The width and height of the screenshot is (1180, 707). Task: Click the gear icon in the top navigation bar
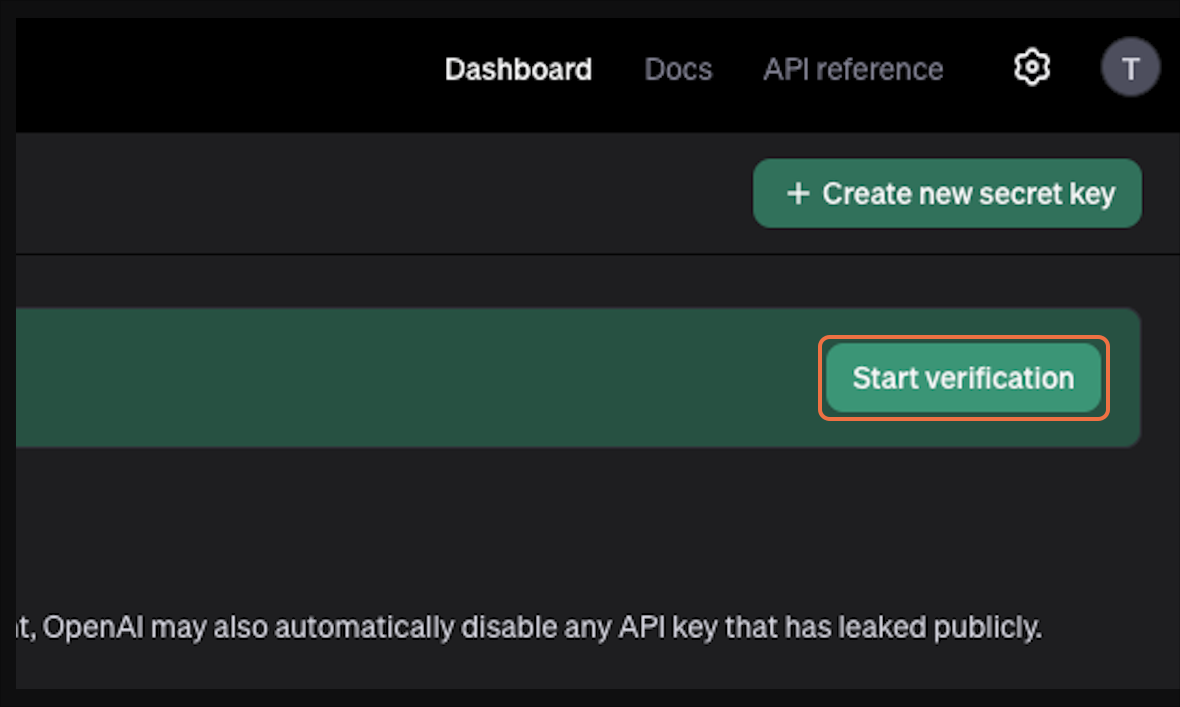click(x=1031, y=67)
